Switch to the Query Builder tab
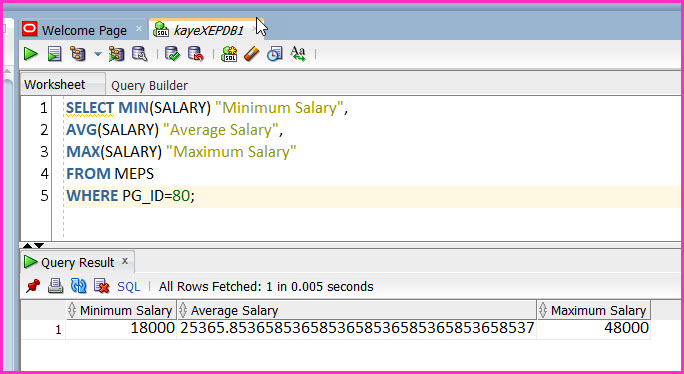 (x=149, y=86)
